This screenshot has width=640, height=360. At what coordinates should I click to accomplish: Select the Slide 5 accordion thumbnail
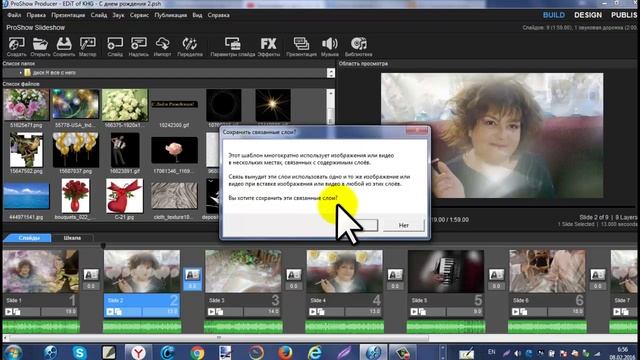446,271
